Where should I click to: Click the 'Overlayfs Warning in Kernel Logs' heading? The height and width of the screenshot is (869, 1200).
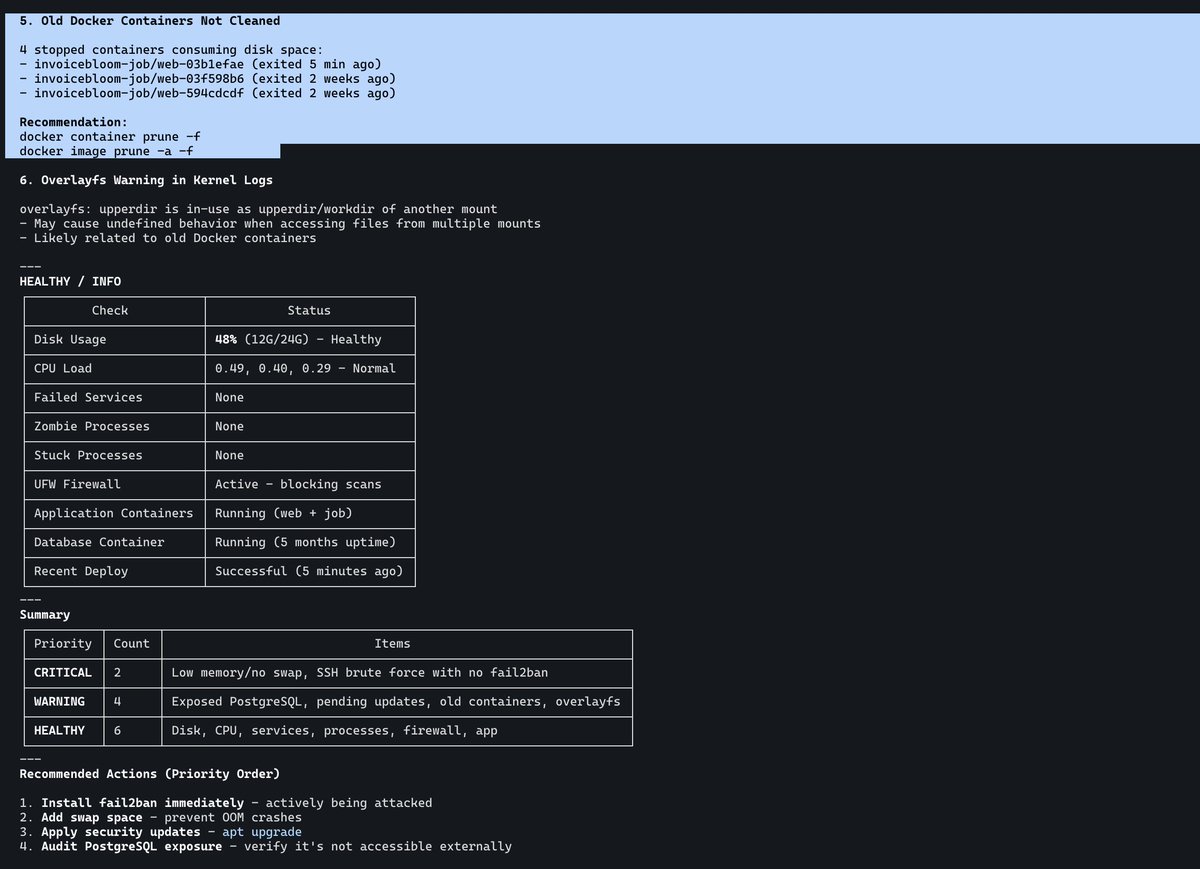tap(144, 180)
